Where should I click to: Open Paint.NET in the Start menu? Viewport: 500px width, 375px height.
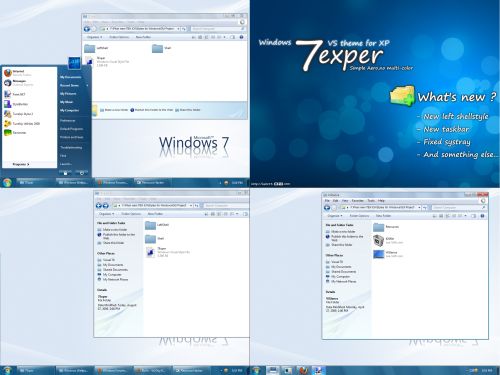pyautogui.click(x=14, y=94)
